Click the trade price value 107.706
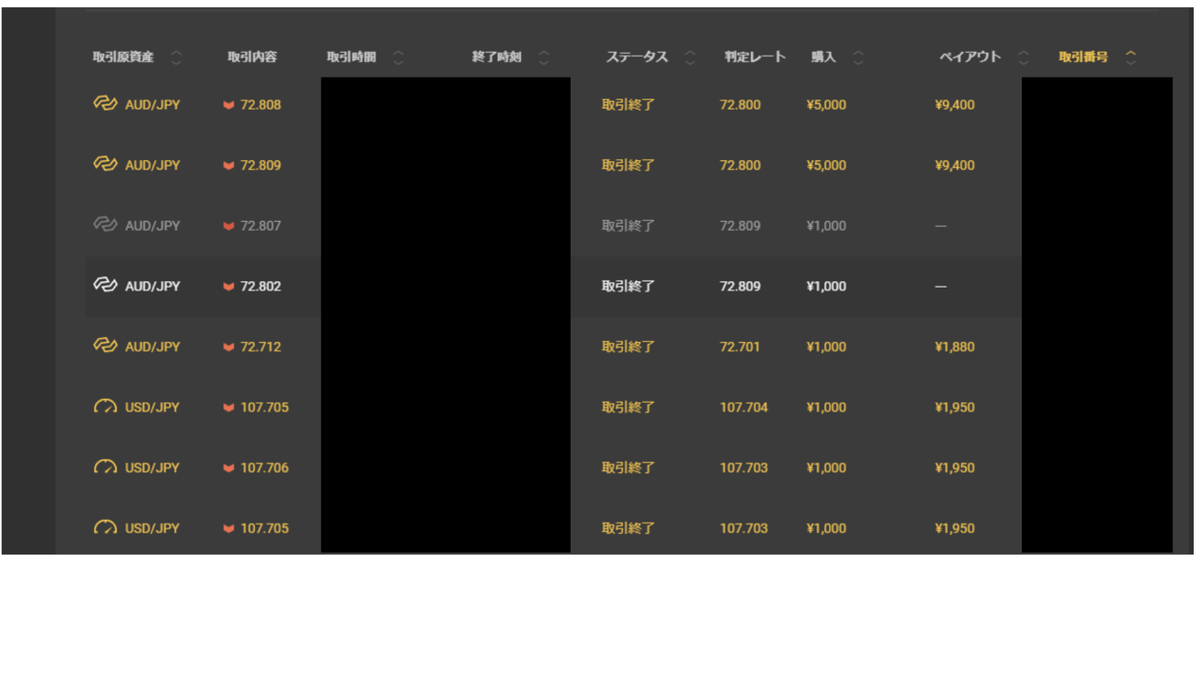This screenshot has width=1200, height=675. coord(265,467)
